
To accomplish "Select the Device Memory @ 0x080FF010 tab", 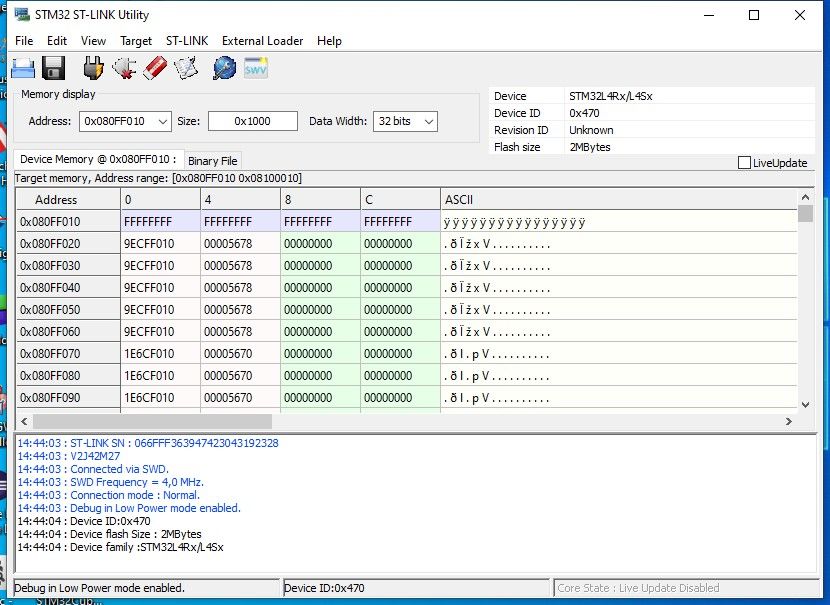I will pos(98,159).
